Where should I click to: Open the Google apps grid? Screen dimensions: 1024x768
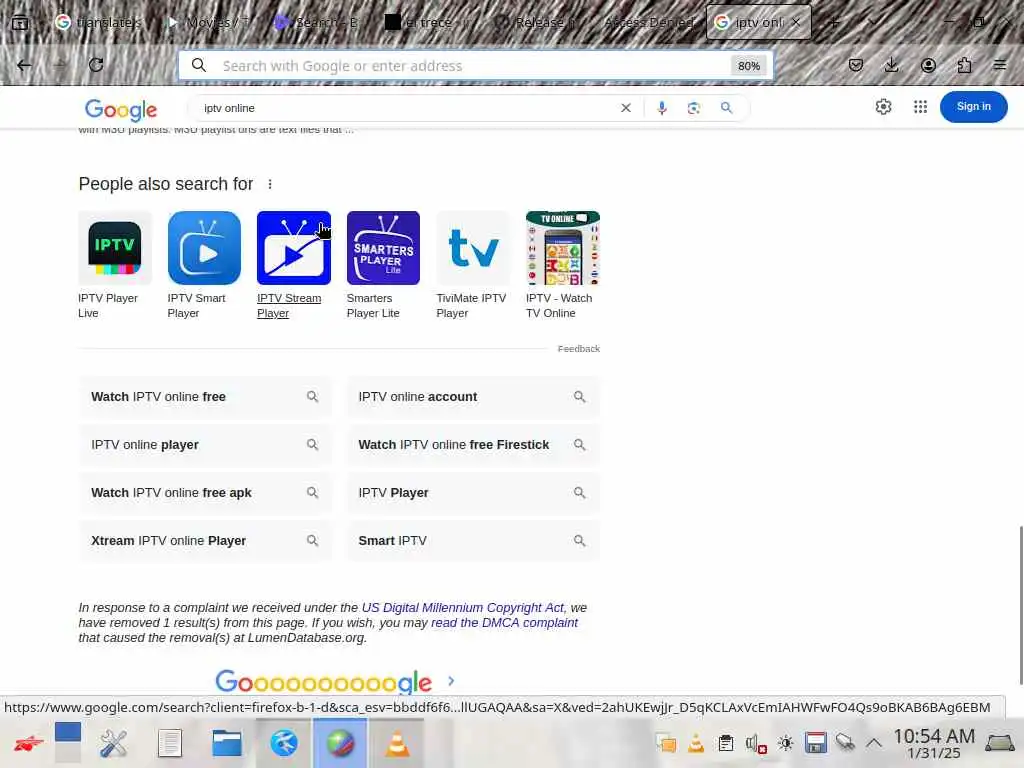coord(920,106)
